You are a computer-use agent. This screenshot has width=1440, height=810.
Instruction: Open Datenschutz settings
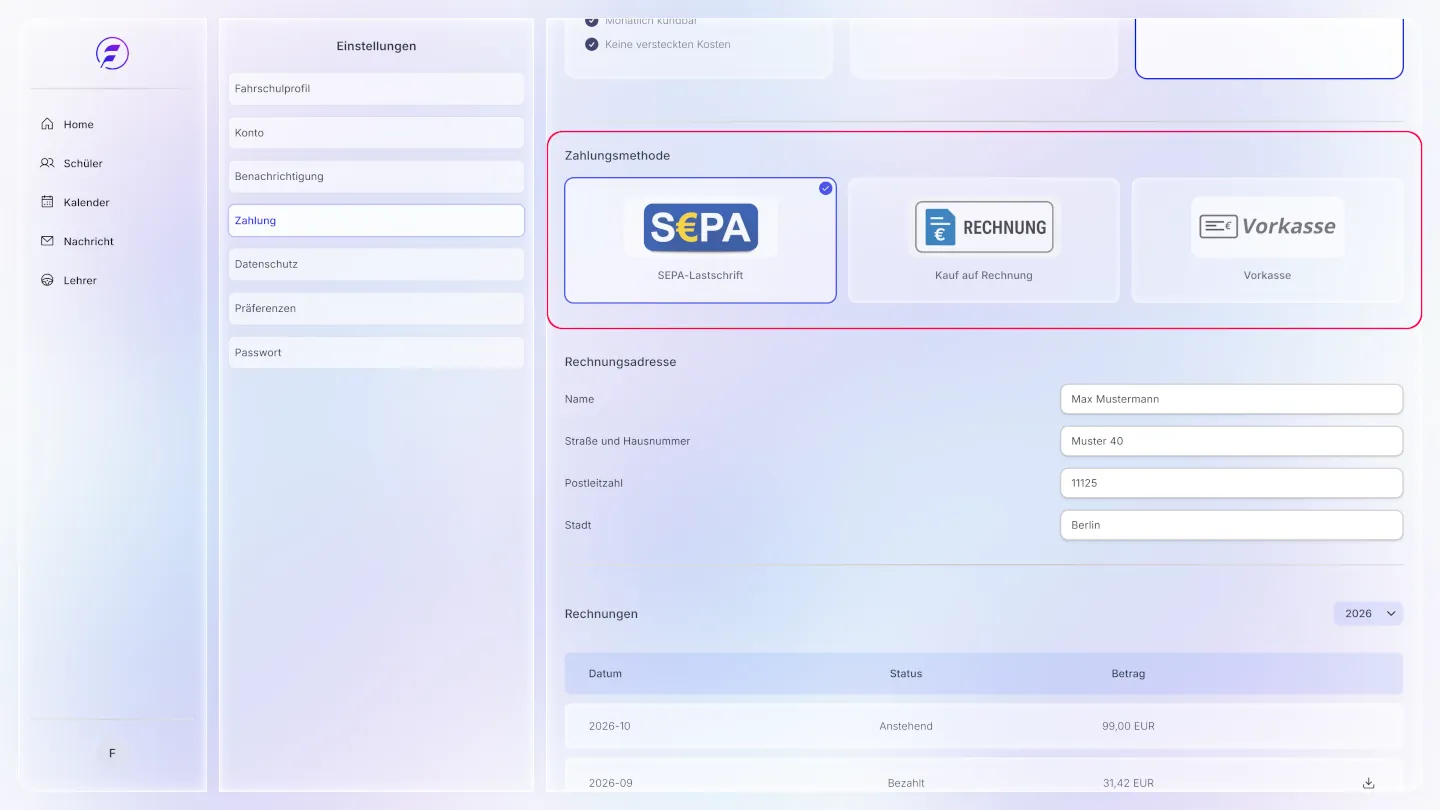click(376, 264)
